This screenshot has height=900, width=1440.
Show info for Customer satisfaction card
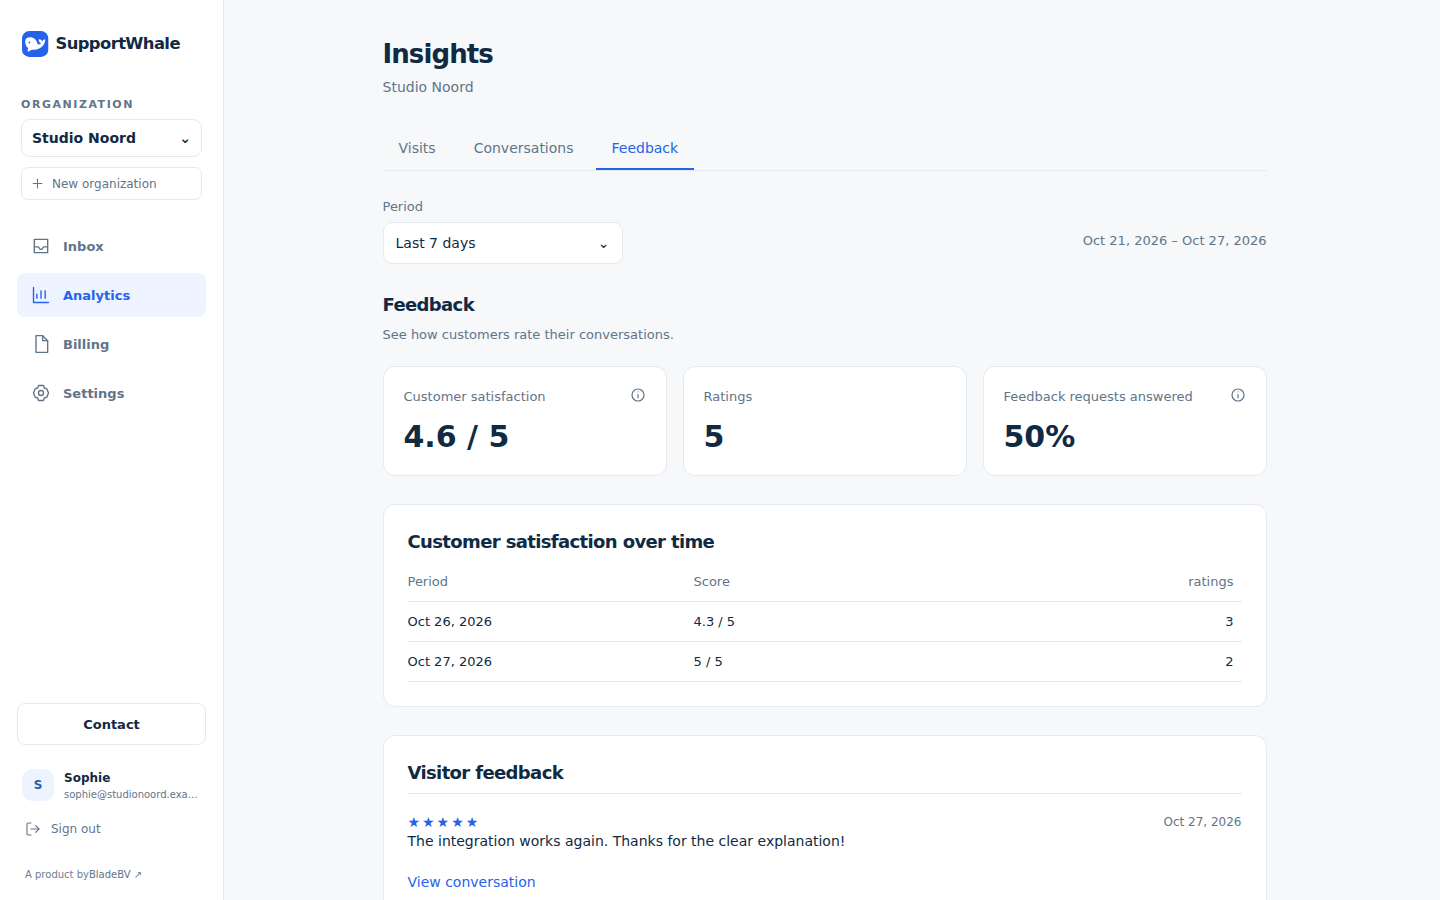[x=638, y=395]
